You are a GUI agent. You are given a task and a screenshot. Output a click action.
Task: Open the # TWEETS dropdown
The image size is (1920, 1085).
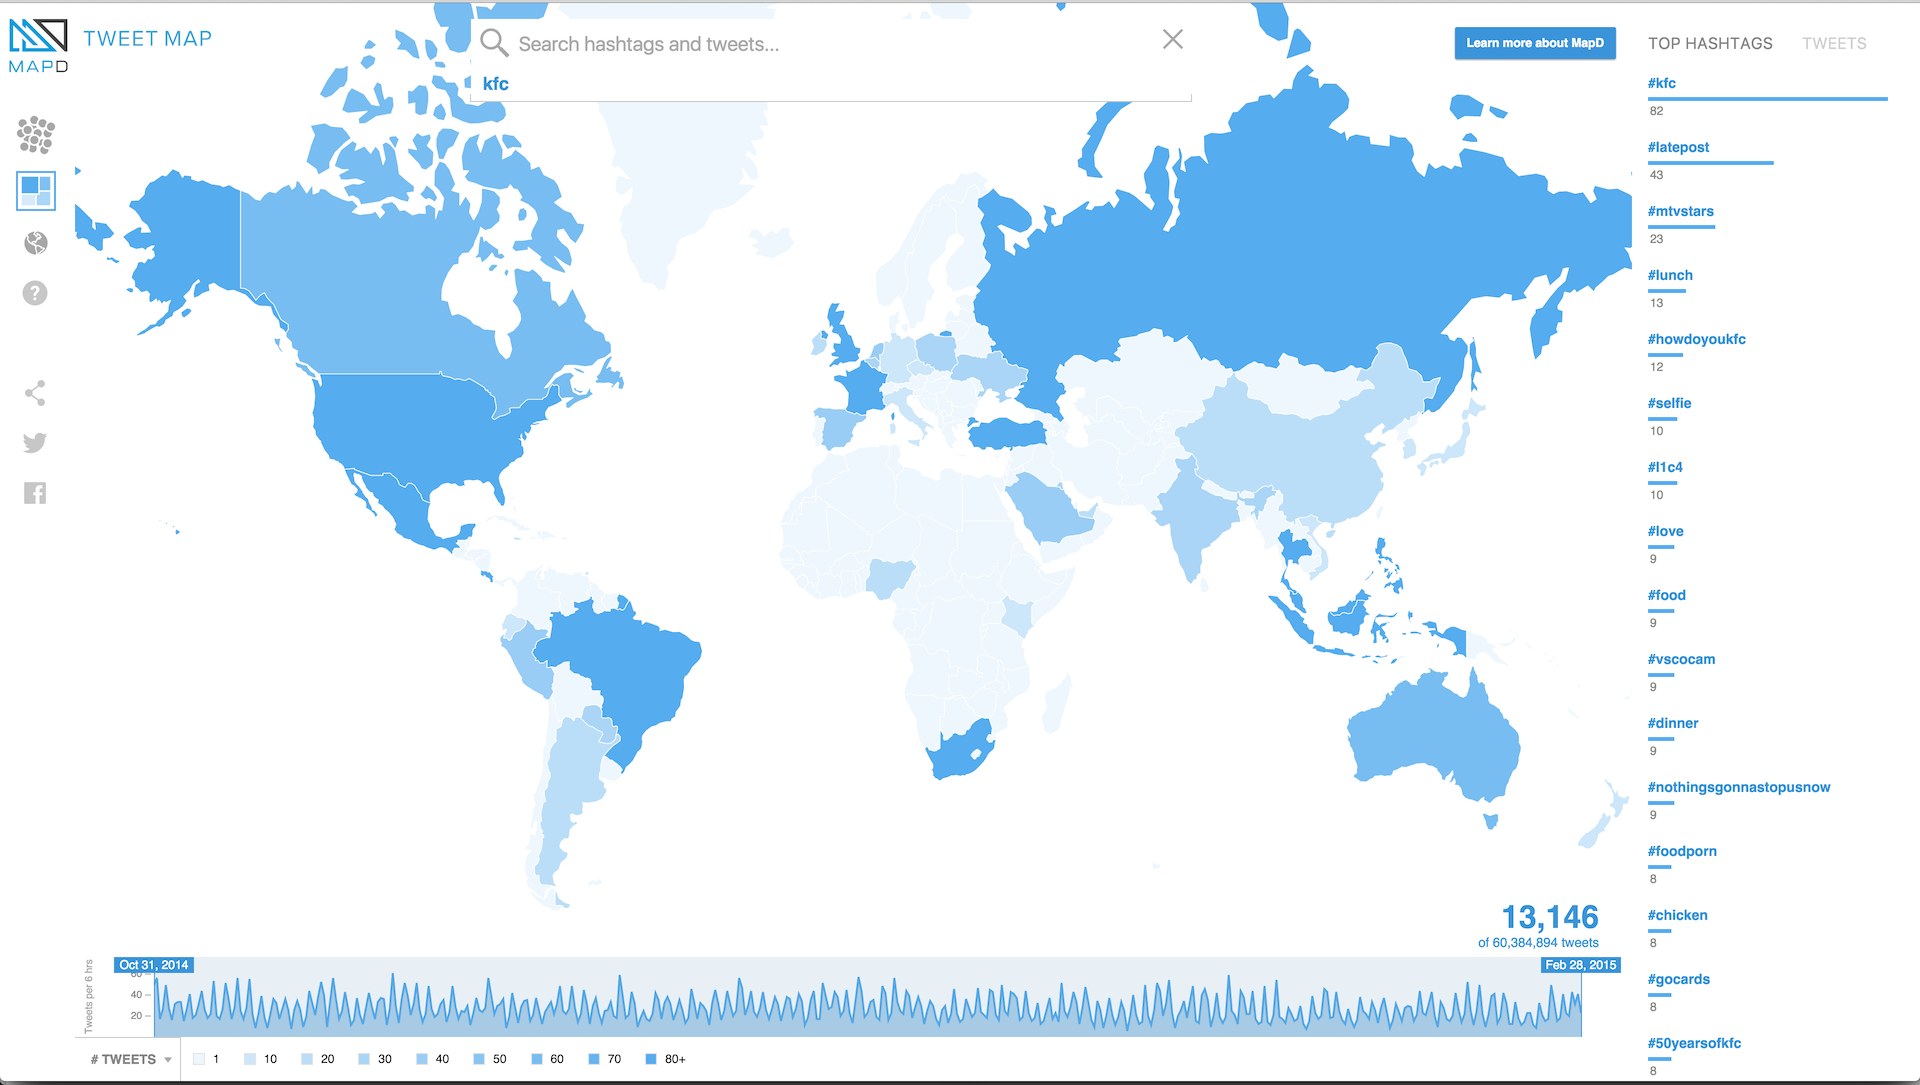coord(131,1059)
